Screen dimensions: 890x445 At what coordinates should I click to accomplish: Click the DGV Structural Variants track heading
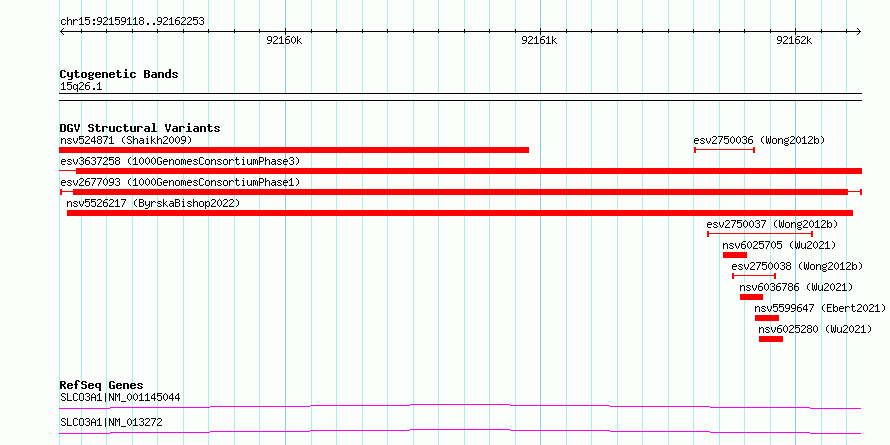click(x=140, y=128)
